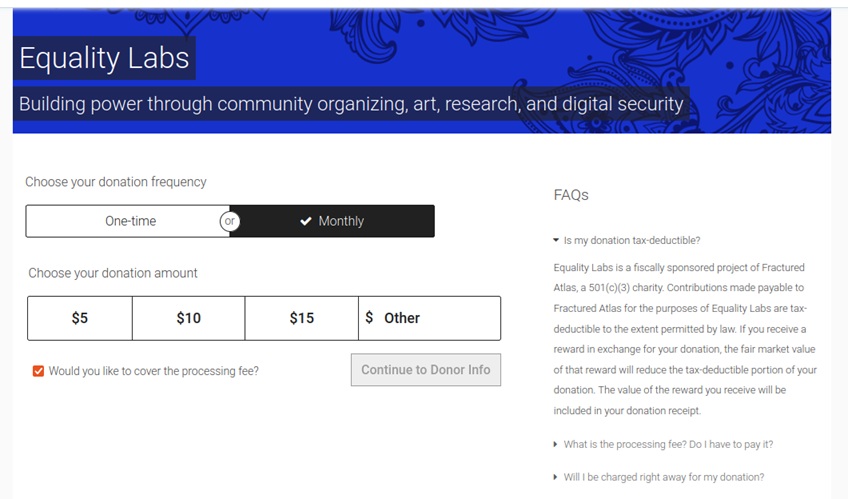Screen dimensions: 848x499
Task: Click the "Building power through community organizing" tagline
Action: [351, 104]
